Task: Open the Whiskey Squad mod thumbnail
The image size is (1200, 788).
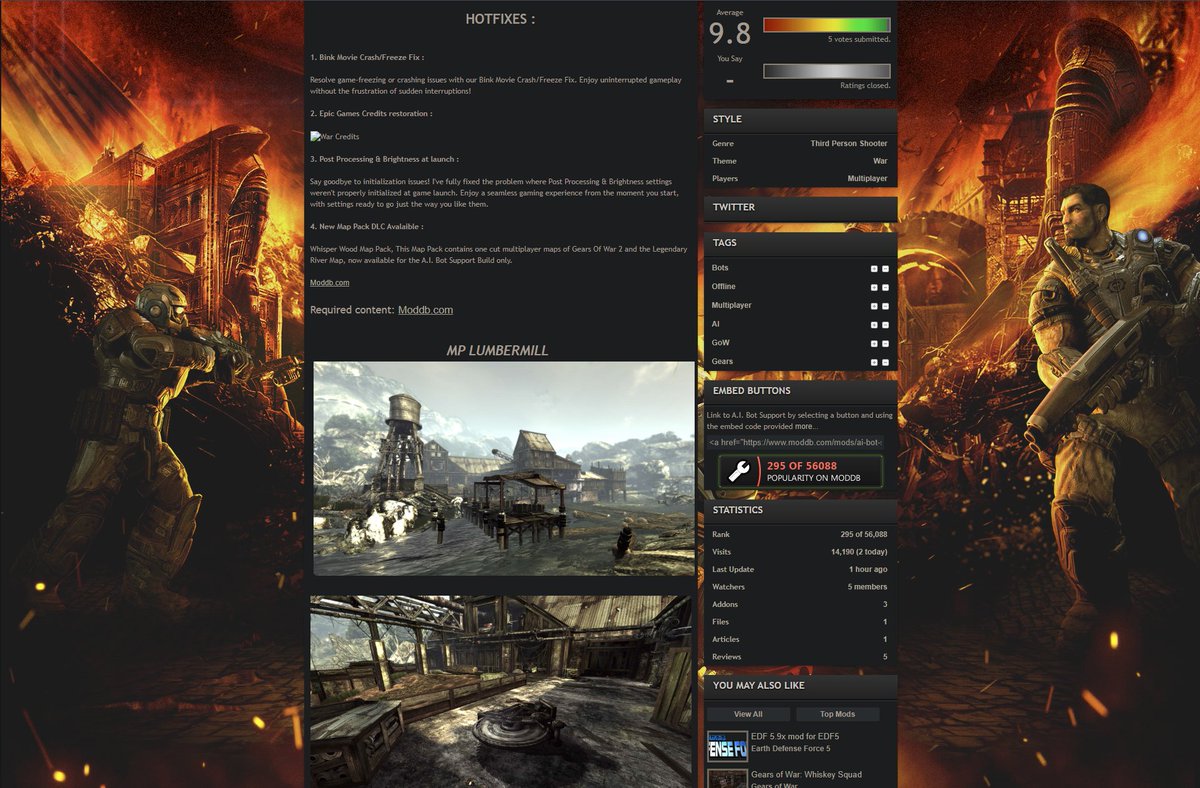Action: pos(727,778)
